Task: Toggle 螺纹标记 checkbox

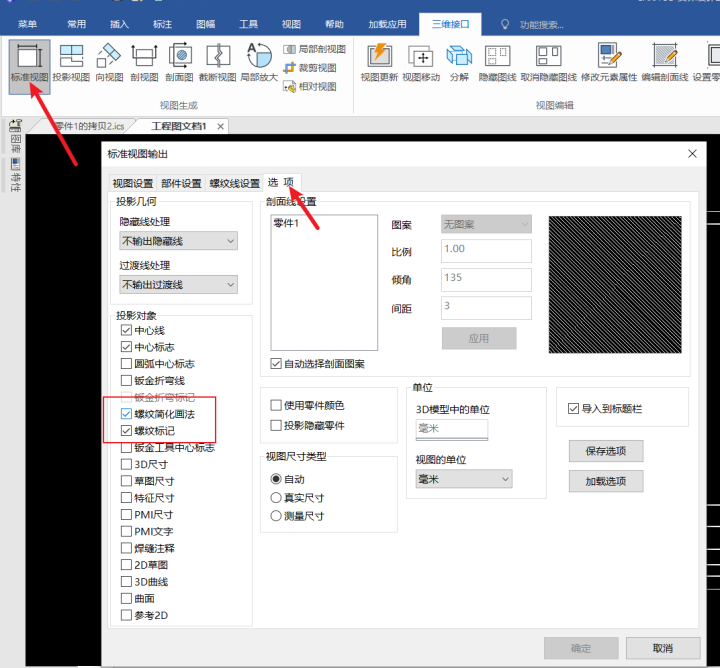Action: point(126,431)
